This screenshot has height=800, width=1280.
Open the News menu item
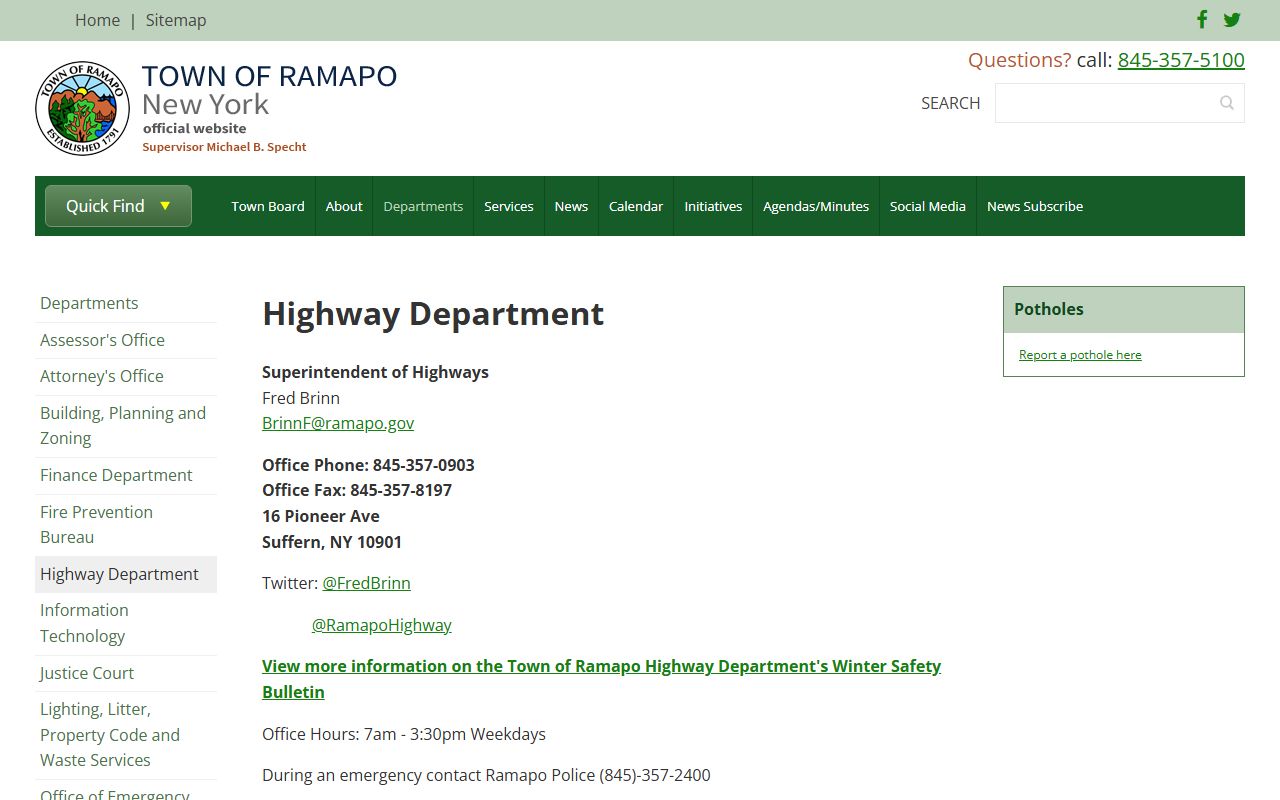(571, 206)
